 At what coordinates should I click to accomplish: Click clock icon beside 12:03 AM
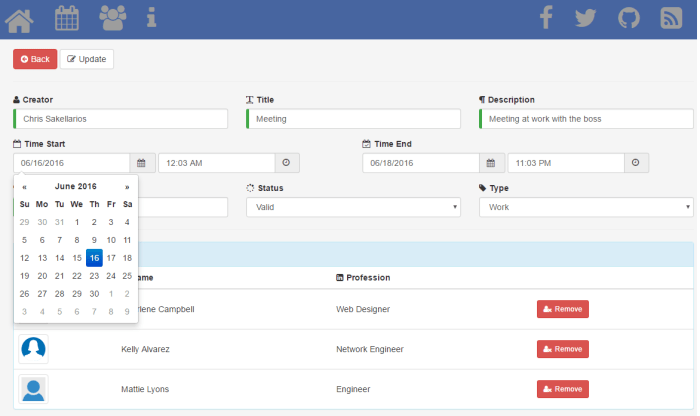286,163
